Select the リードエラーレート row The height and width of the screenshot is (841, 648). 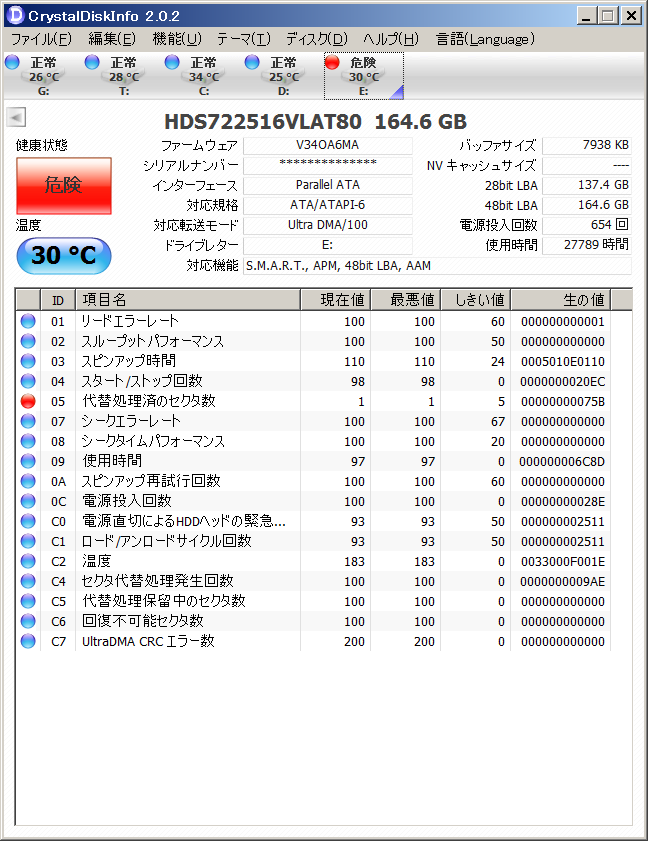(x=313, y=321)
